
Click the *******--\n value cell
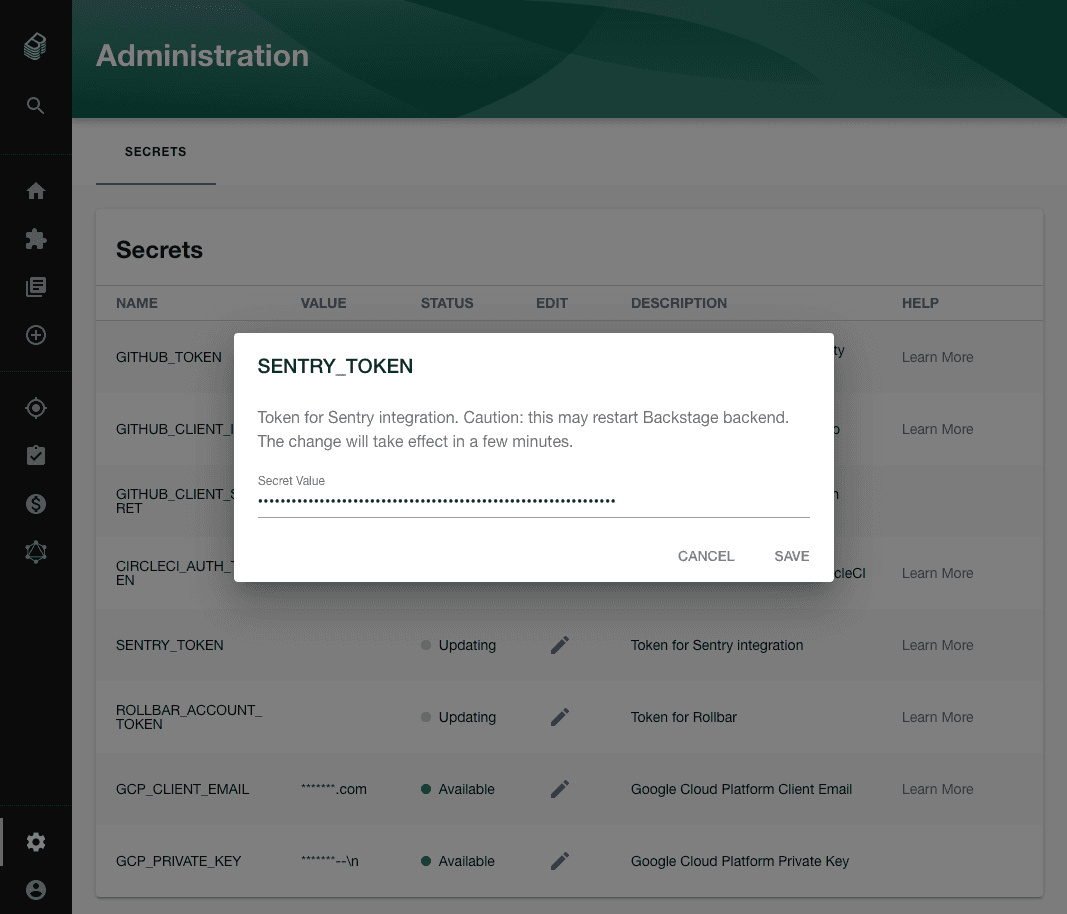point(329,861)
